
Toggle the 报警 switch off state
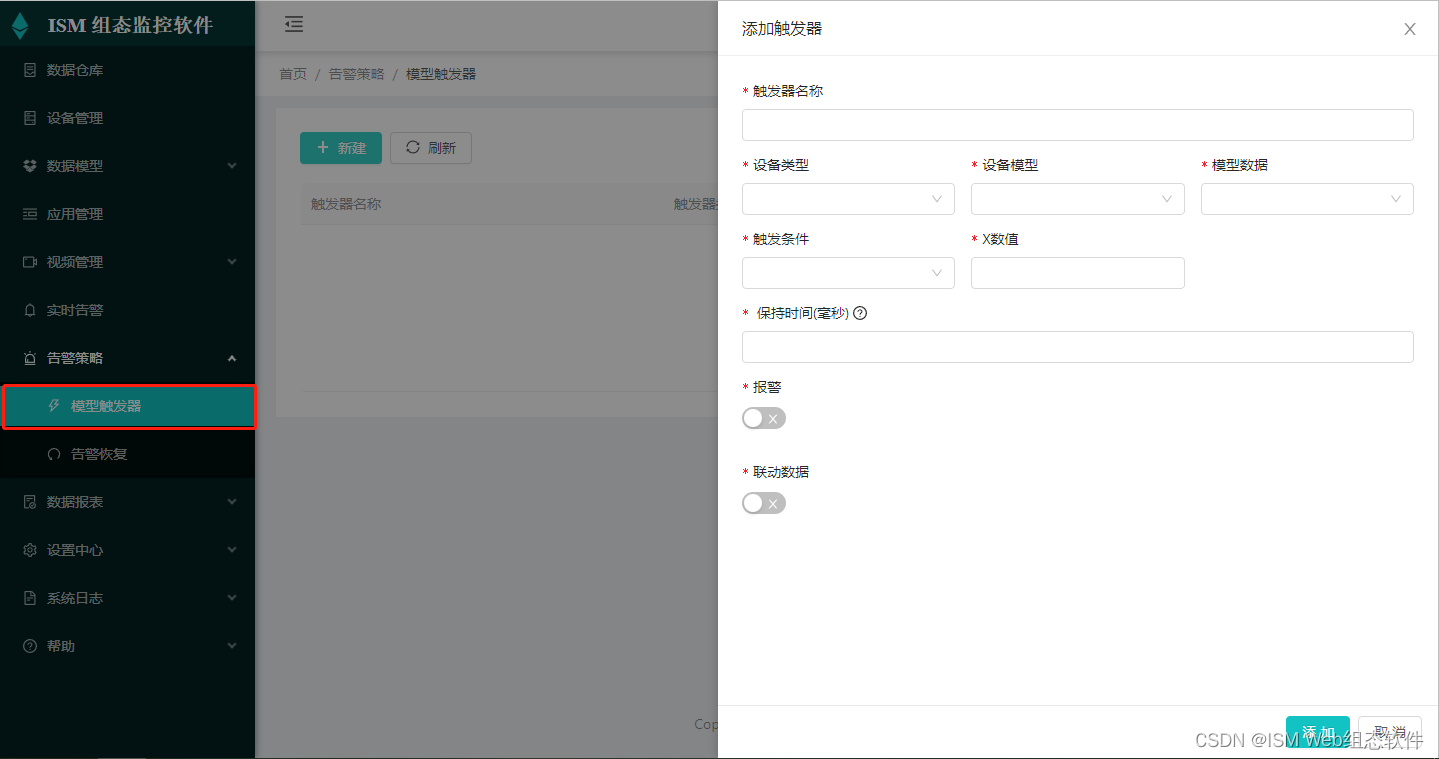click(x=763, y=418)
